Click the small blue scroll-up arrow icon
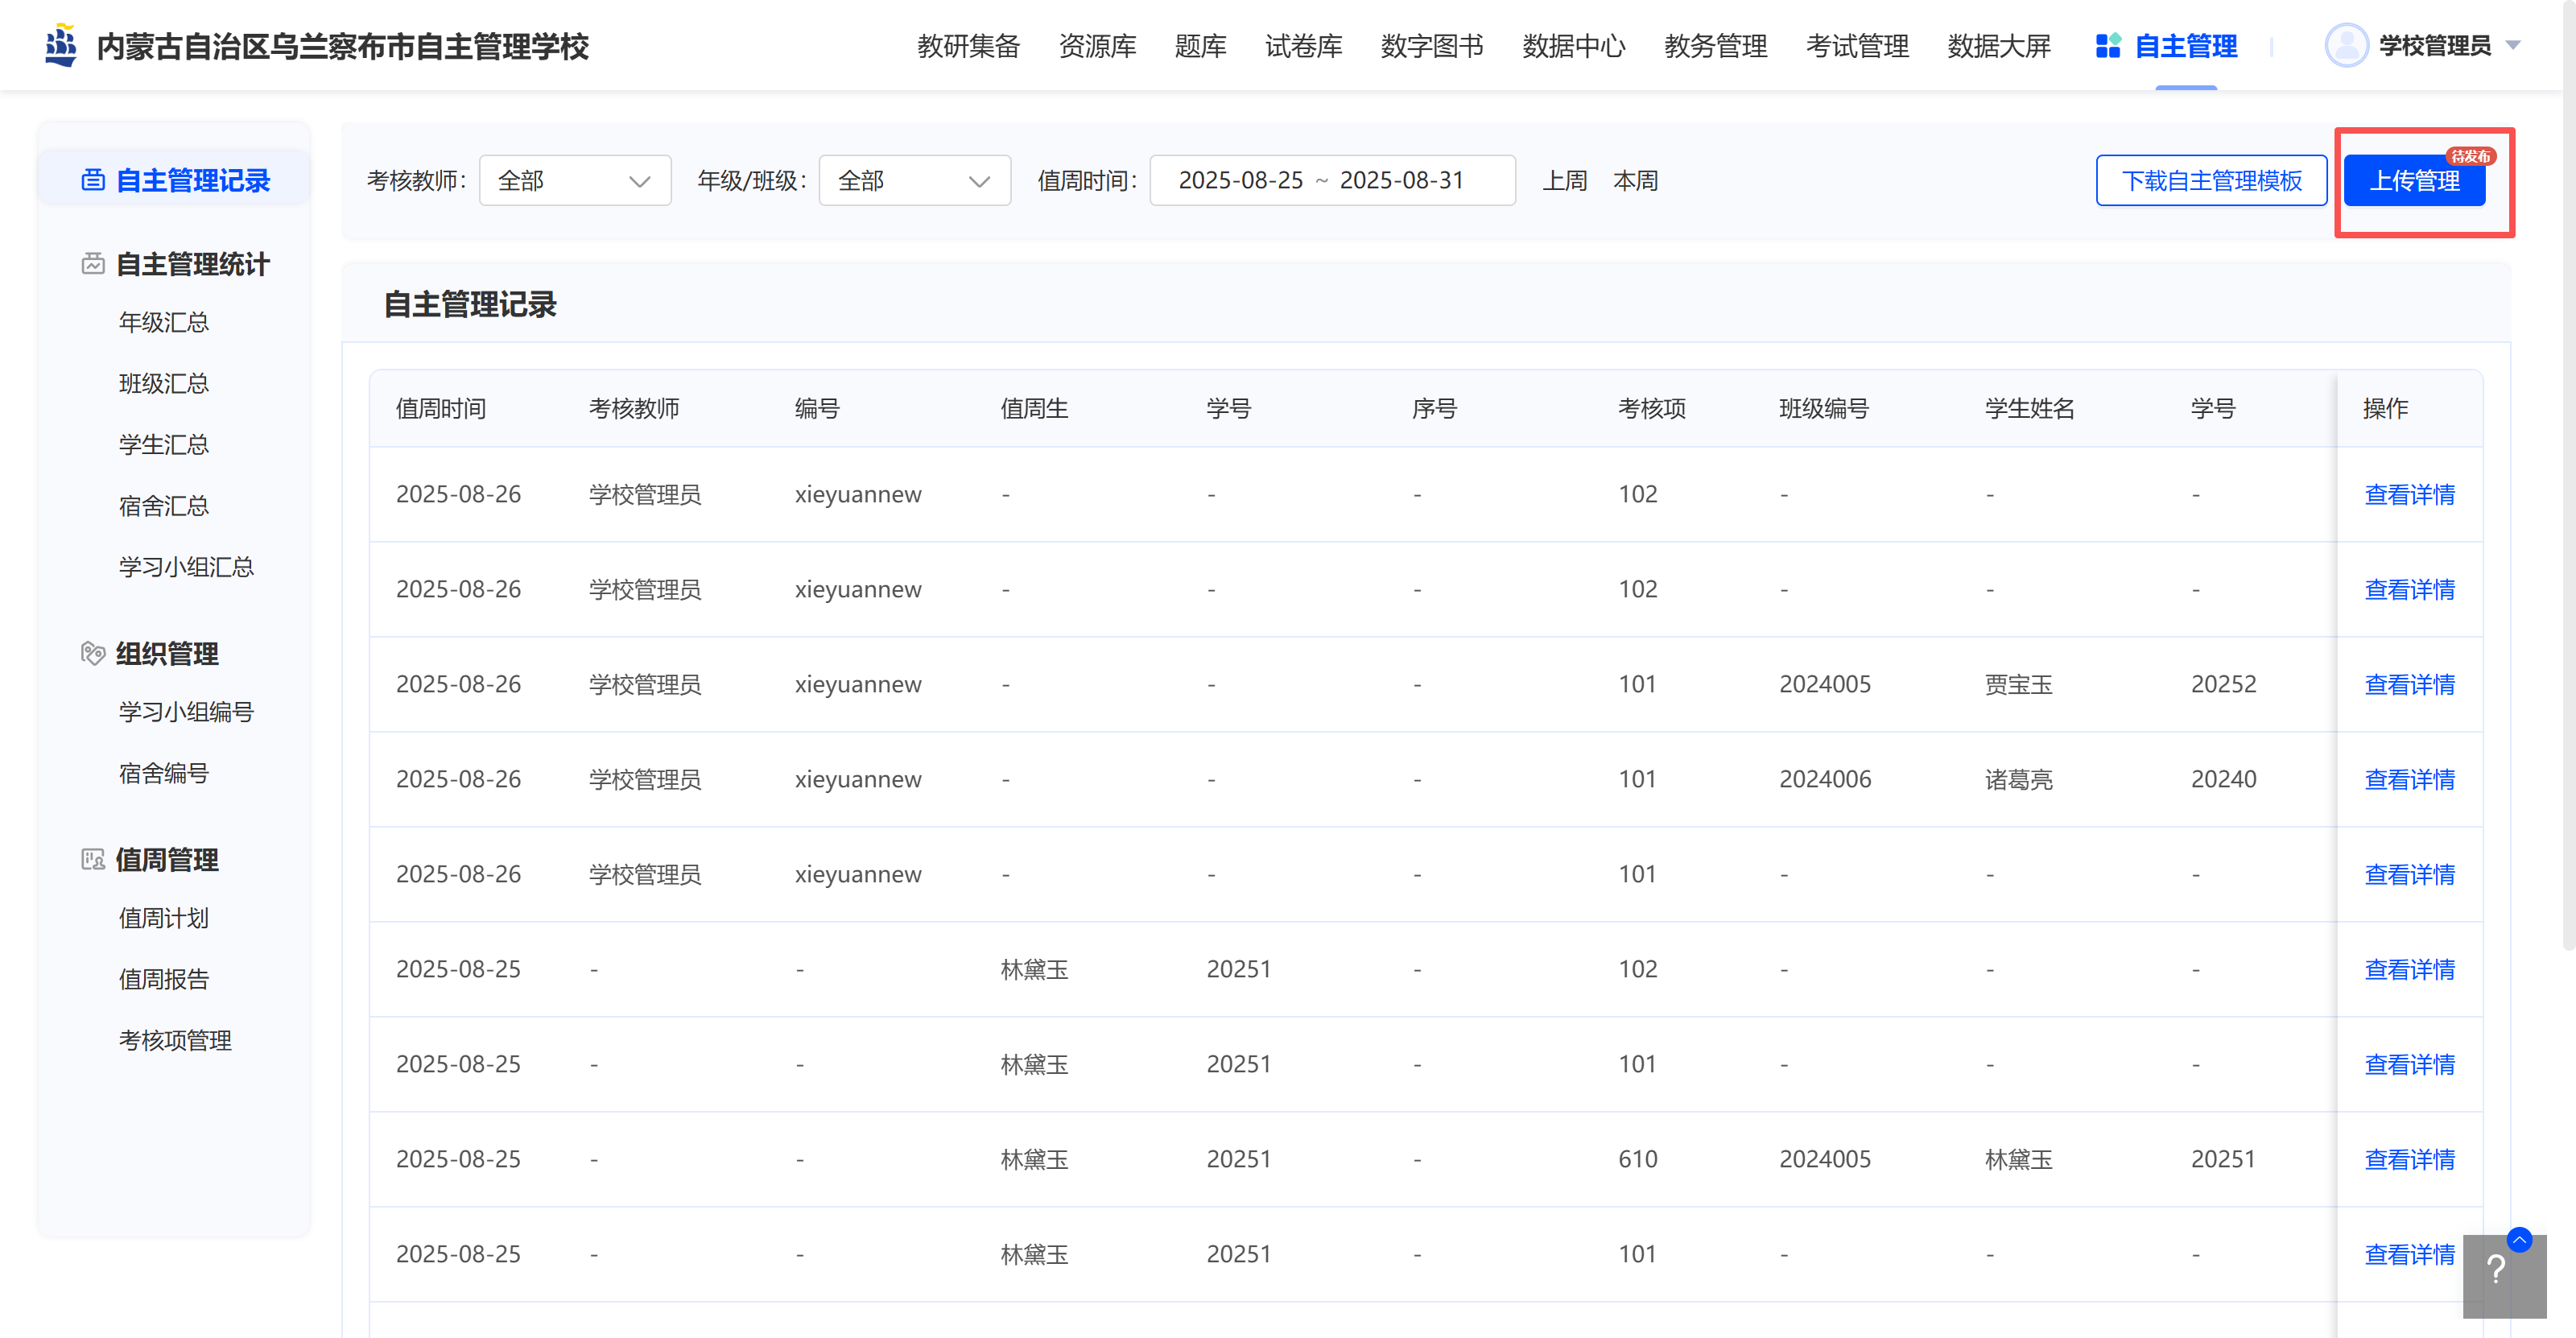The height and width of the screenshot is (1338, 2576). tap(2519, 1240)
